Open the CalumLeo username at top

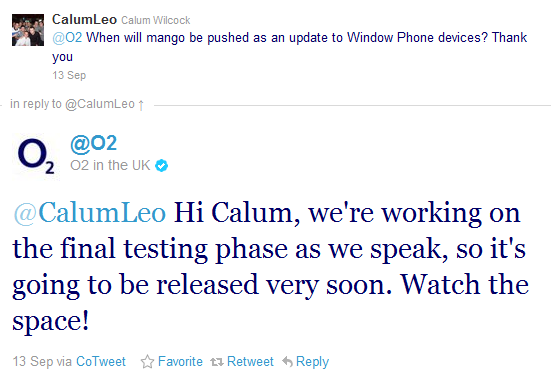click(84, 19)
